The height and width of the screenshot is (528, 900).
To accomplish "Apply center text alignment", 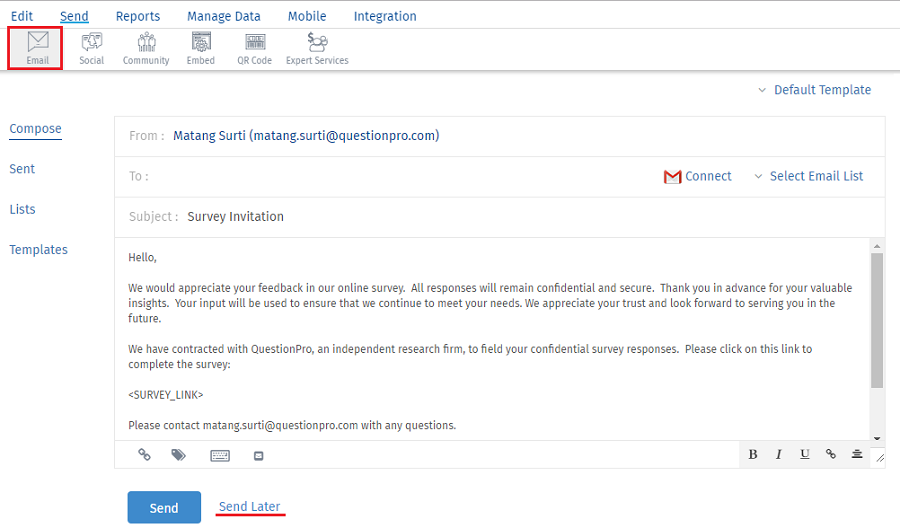I will coord(857,454).
